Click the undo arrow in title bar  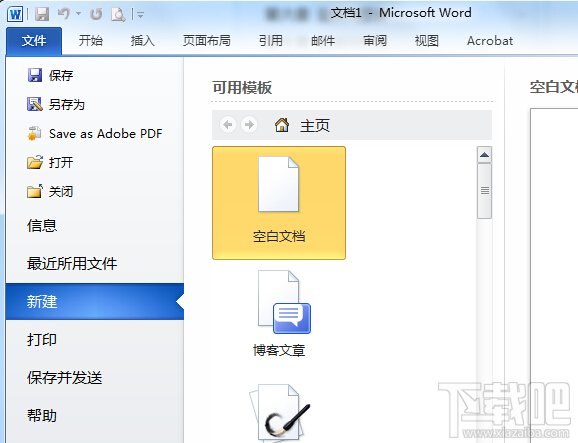(x=63, y=14)
